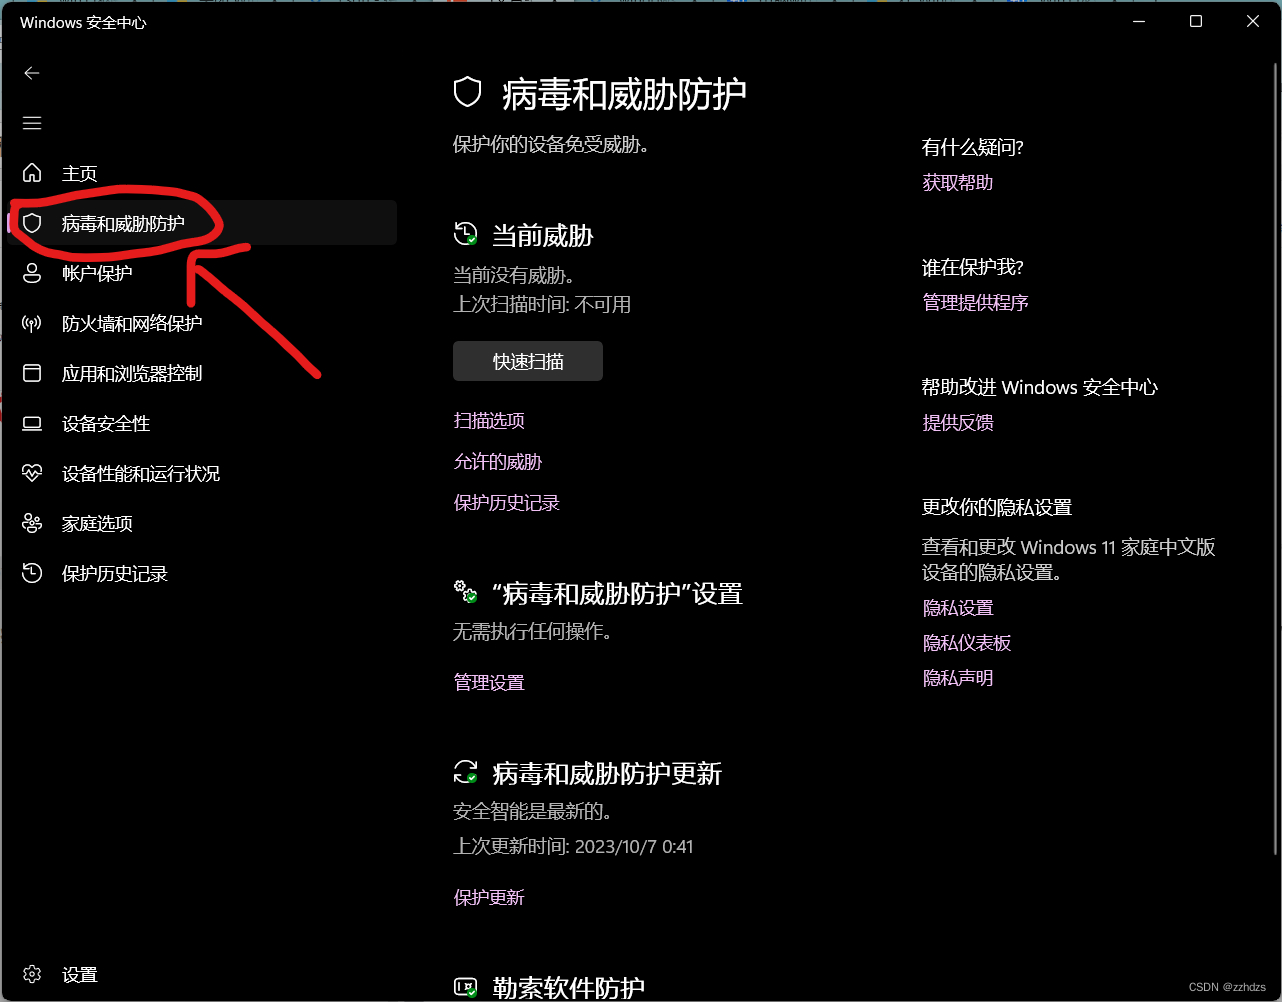
Task: Click heading 帮助改进 Windows 安全中心
Action: click(x=1040, y=388)
